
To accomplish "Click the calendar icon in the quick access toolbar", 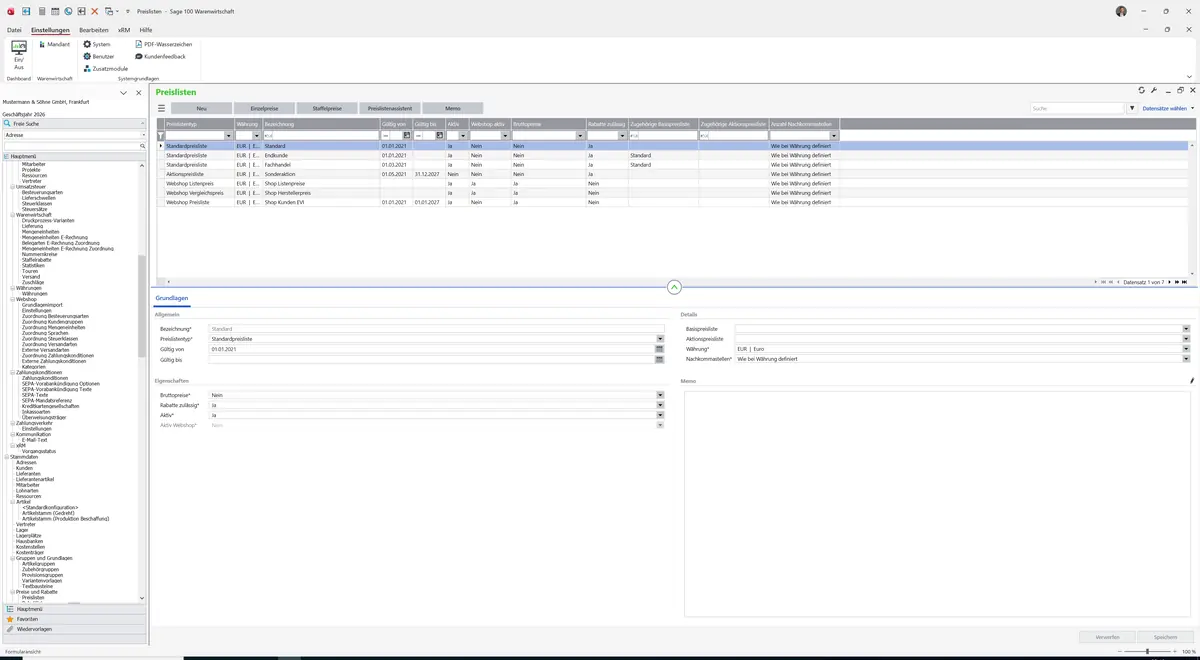I will (54, 11).
